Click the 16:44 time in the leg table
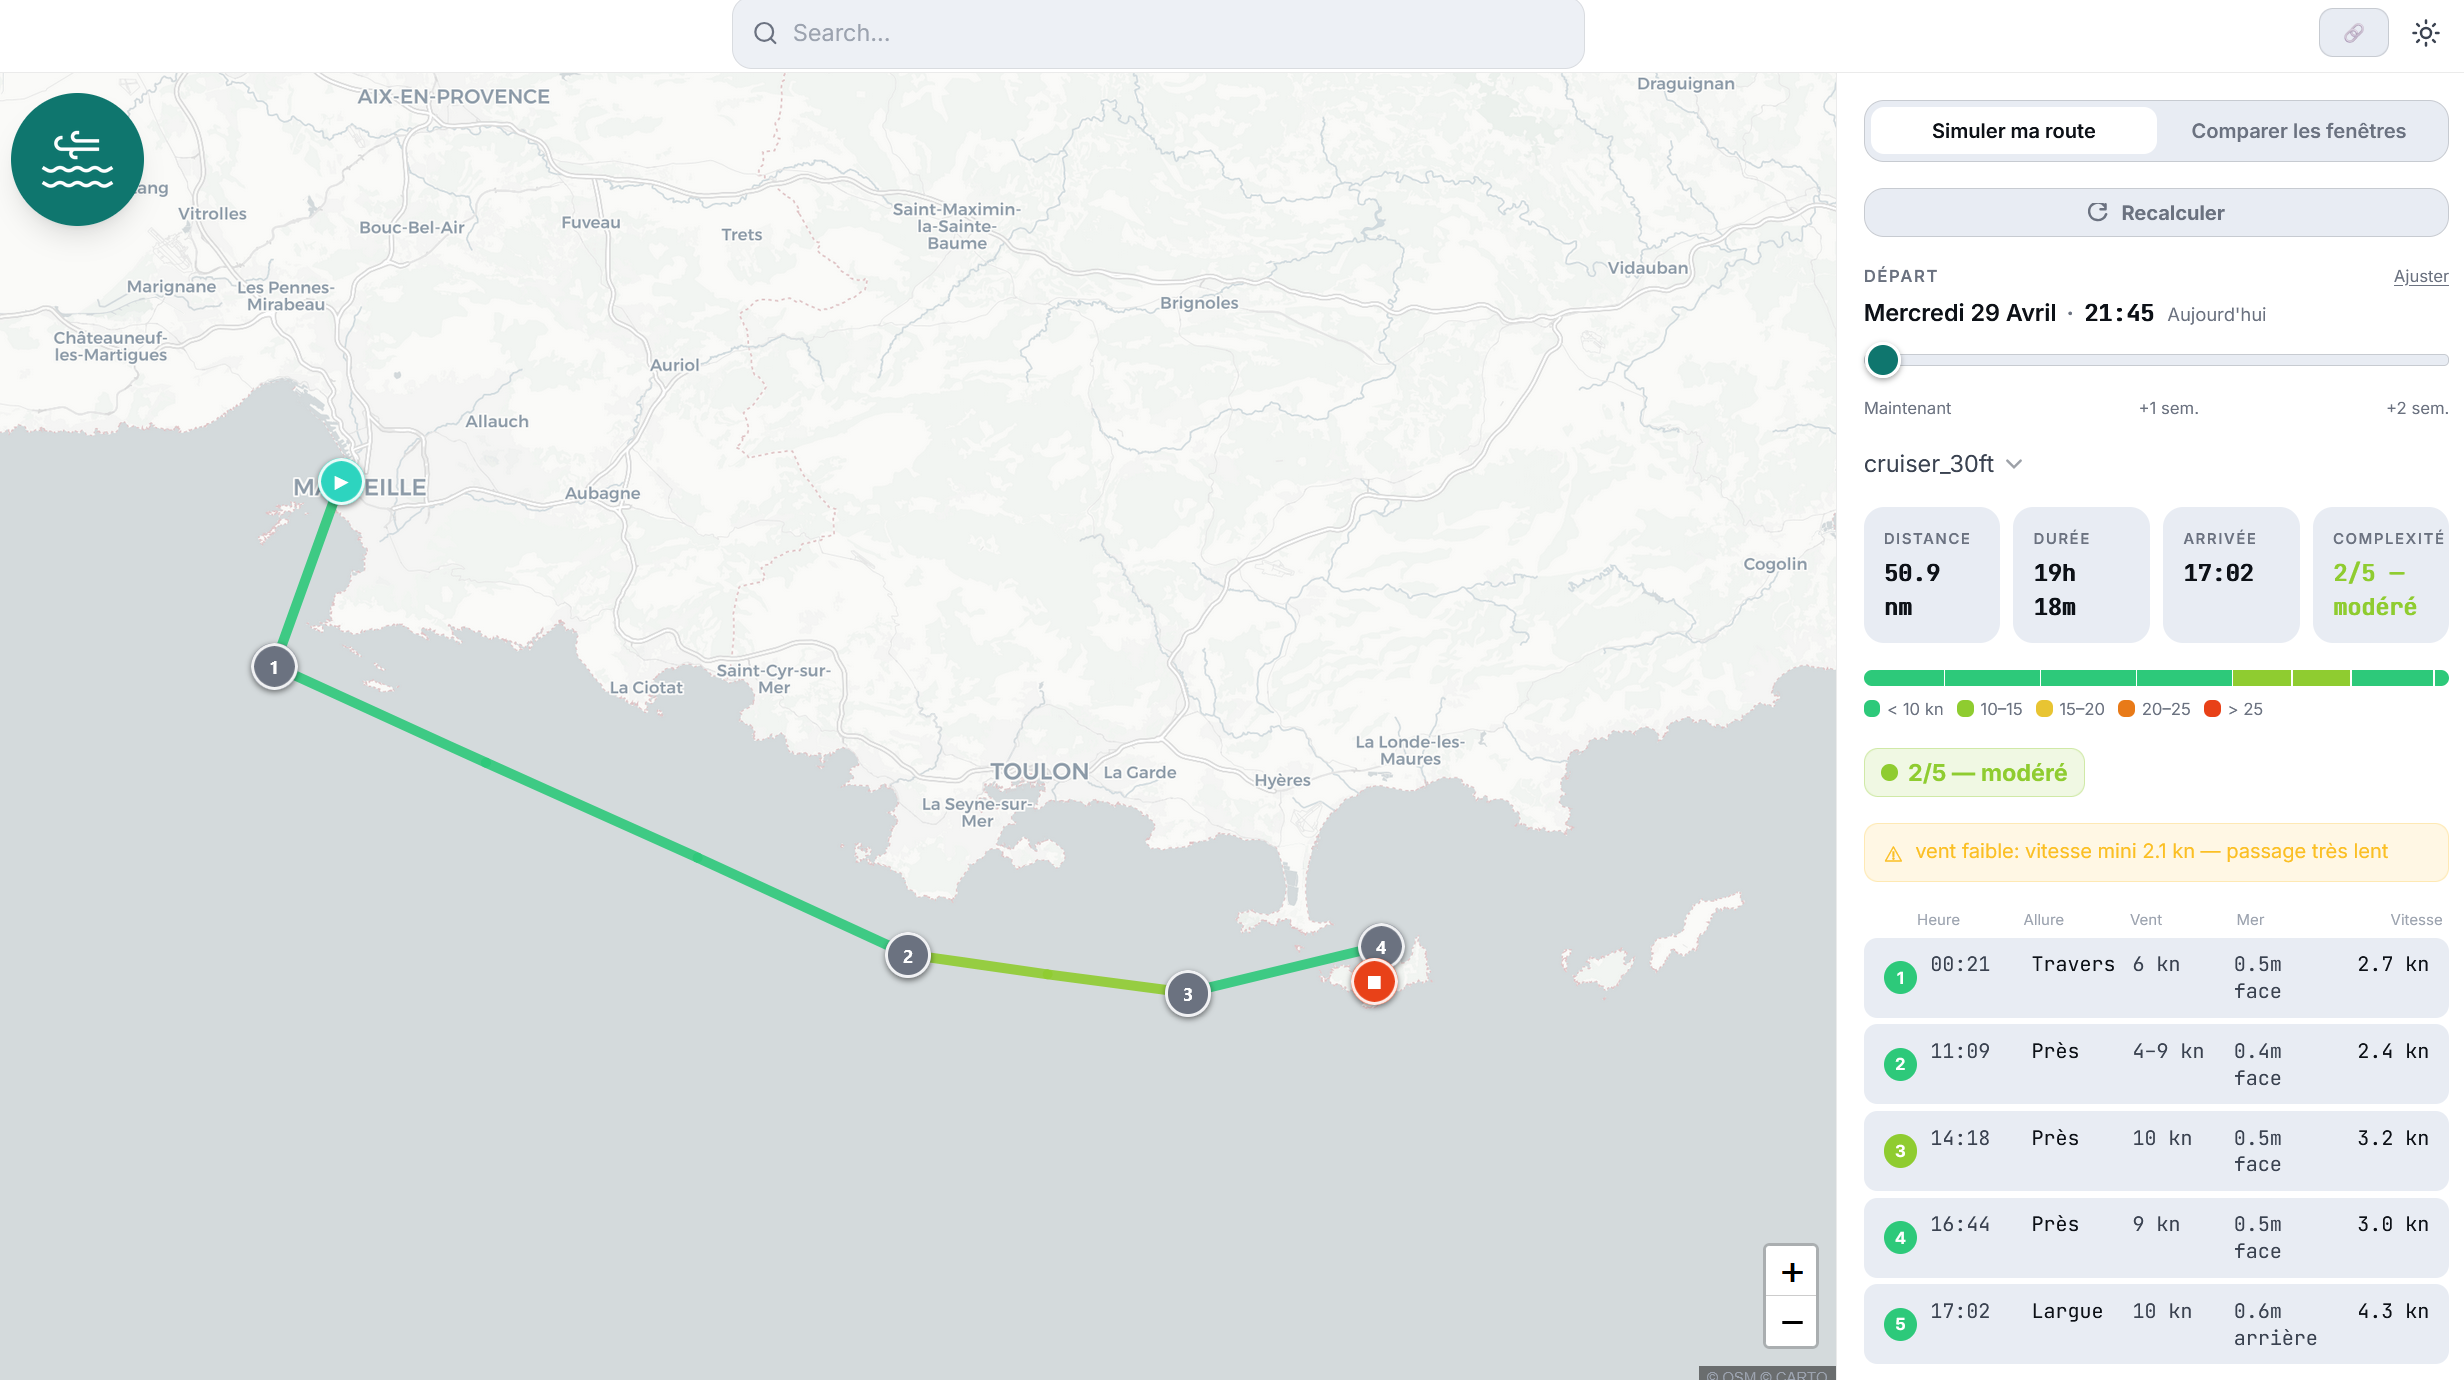 1960,1224
